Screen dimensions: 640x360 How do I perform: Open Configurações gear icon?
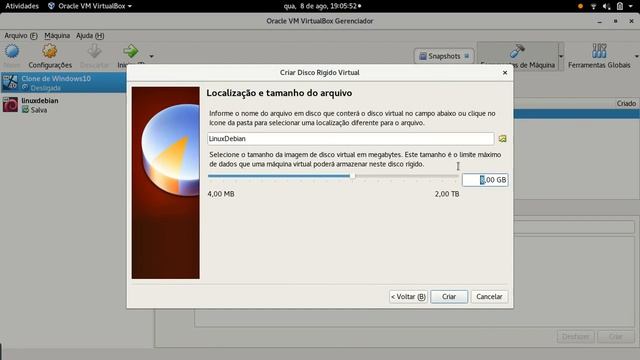(50, 52)
